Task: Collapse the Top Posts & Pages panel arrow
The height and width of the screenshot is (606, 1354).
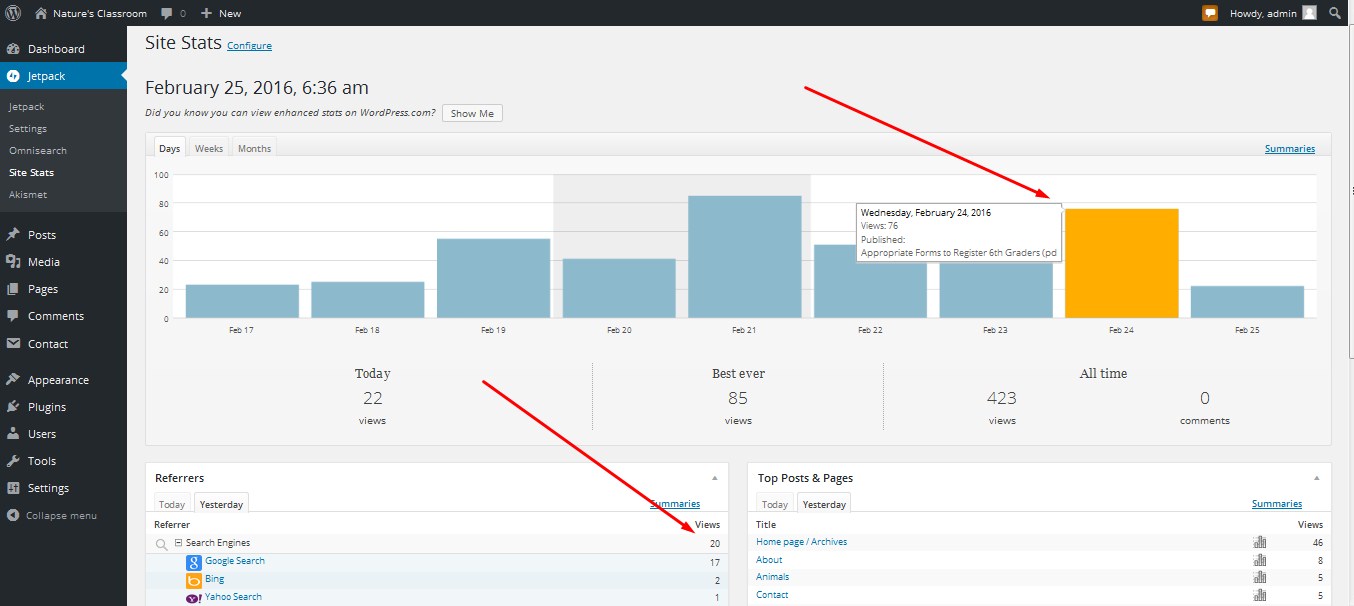Action: pos(1316,479)
